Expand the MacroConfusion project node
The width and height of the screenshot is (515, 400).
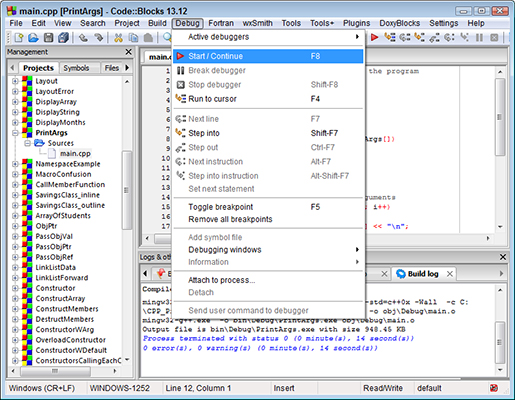coord(15,174)
